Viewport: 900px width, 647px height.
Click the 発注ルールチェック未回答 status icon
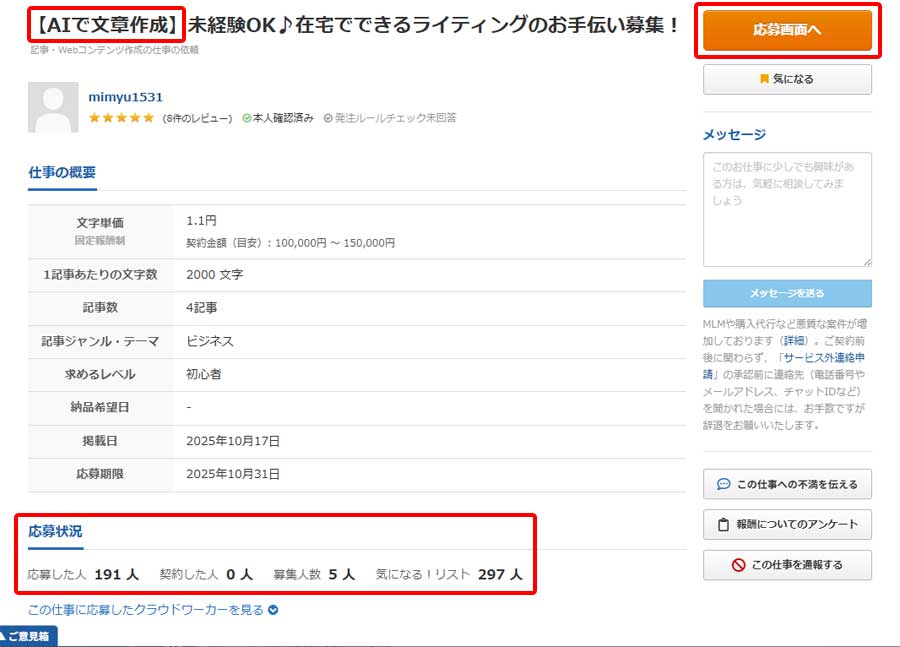328,118
